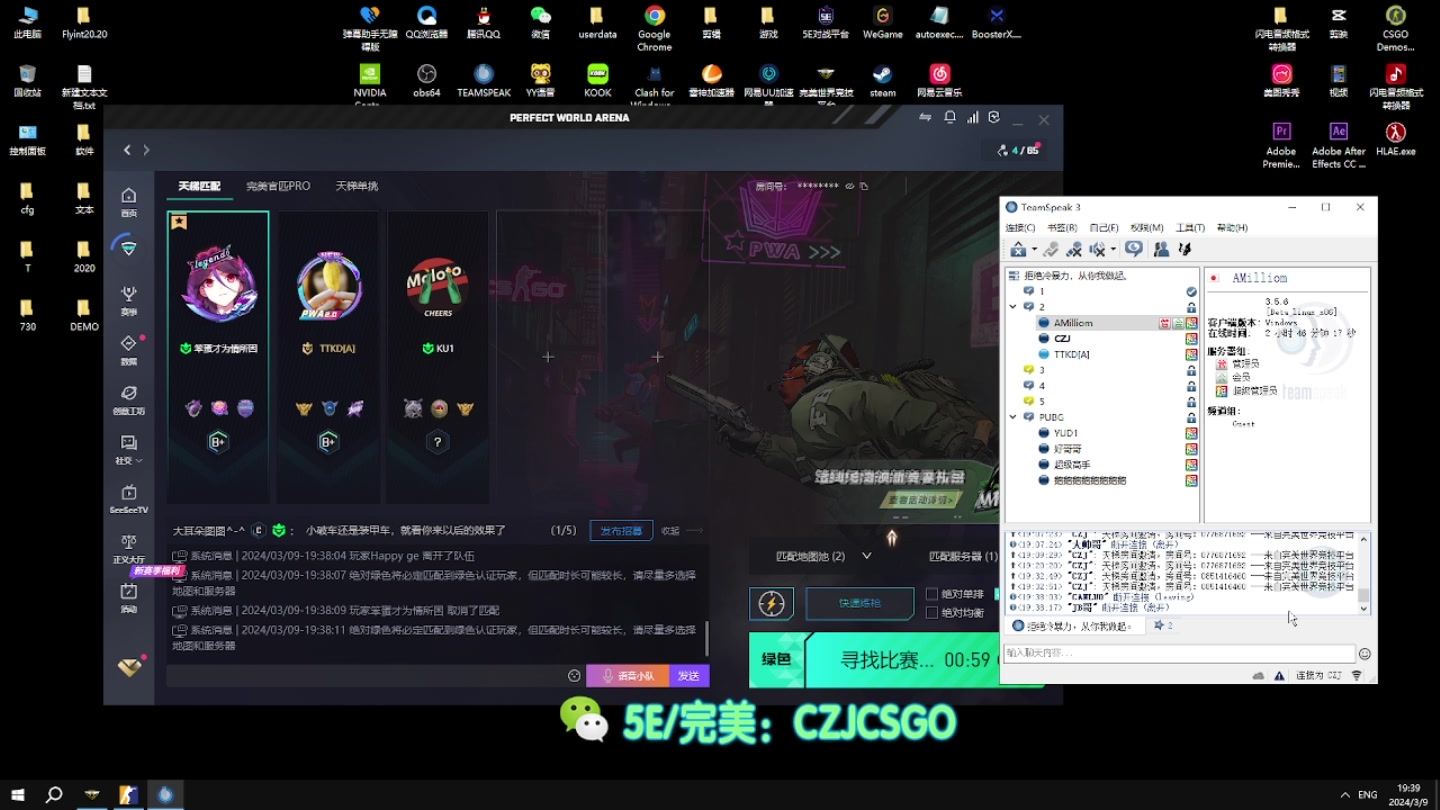This screenshot has width=1440, height=810.
Task: Click the diamond icon at sidebar bottom
Action: [129, 668]
